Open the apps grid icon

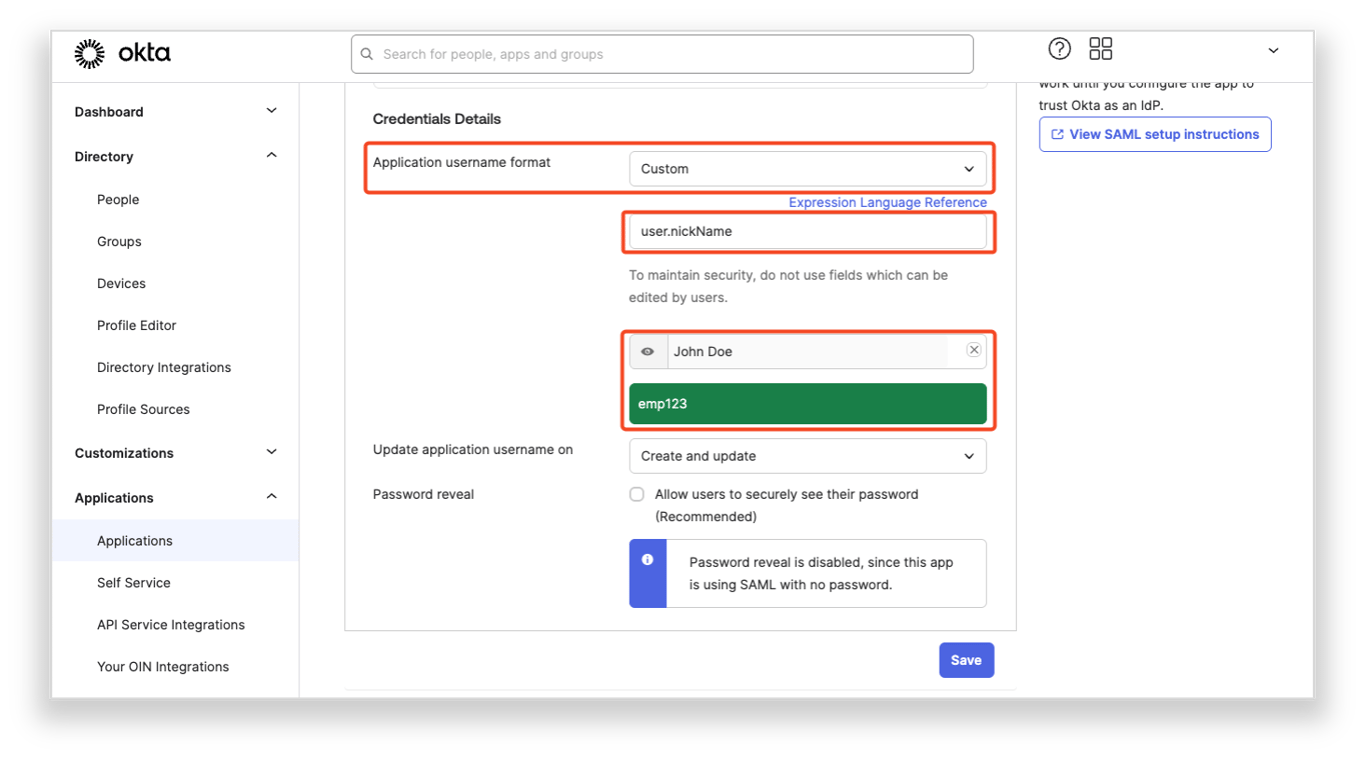[x=1101, y=49]
